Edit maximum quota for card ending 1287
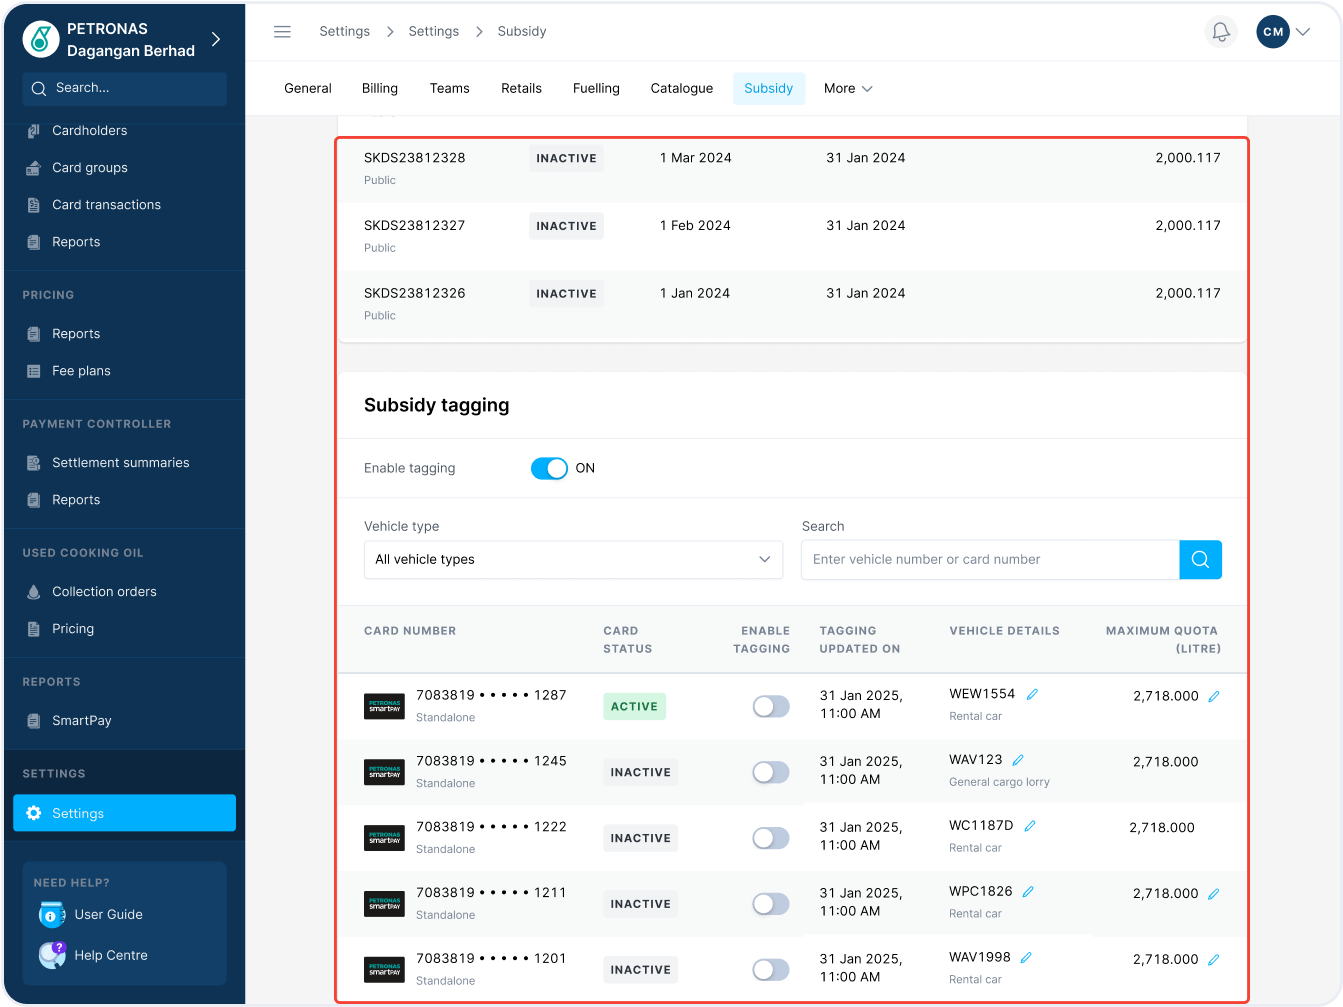 coord(1213,696)
